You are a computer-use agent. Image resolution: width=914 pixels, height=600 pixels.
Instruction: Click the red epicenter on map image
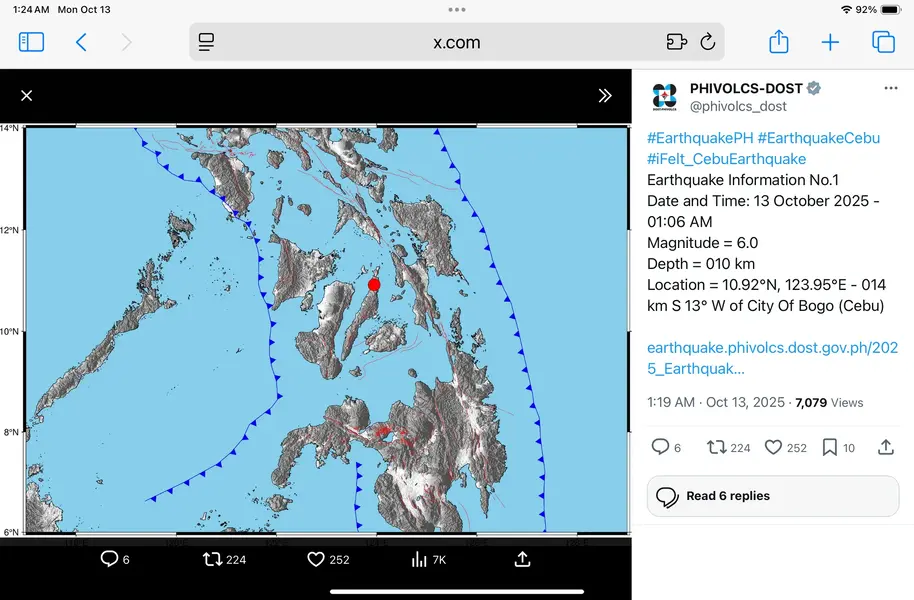click(374, 285)
